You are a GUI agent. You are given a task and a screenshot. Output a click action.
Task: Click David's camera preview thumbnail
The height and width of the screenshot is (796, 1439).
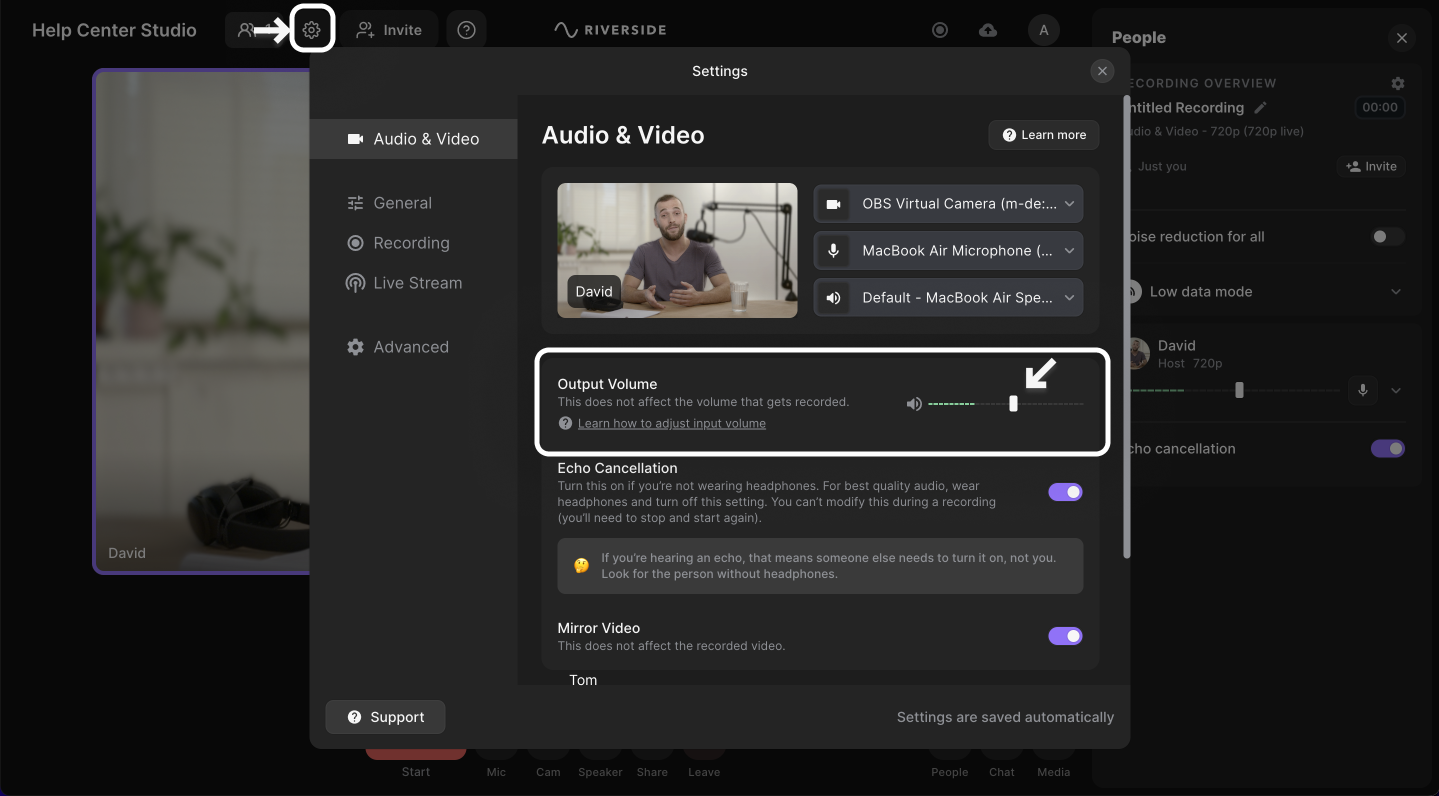coord(677,250)
